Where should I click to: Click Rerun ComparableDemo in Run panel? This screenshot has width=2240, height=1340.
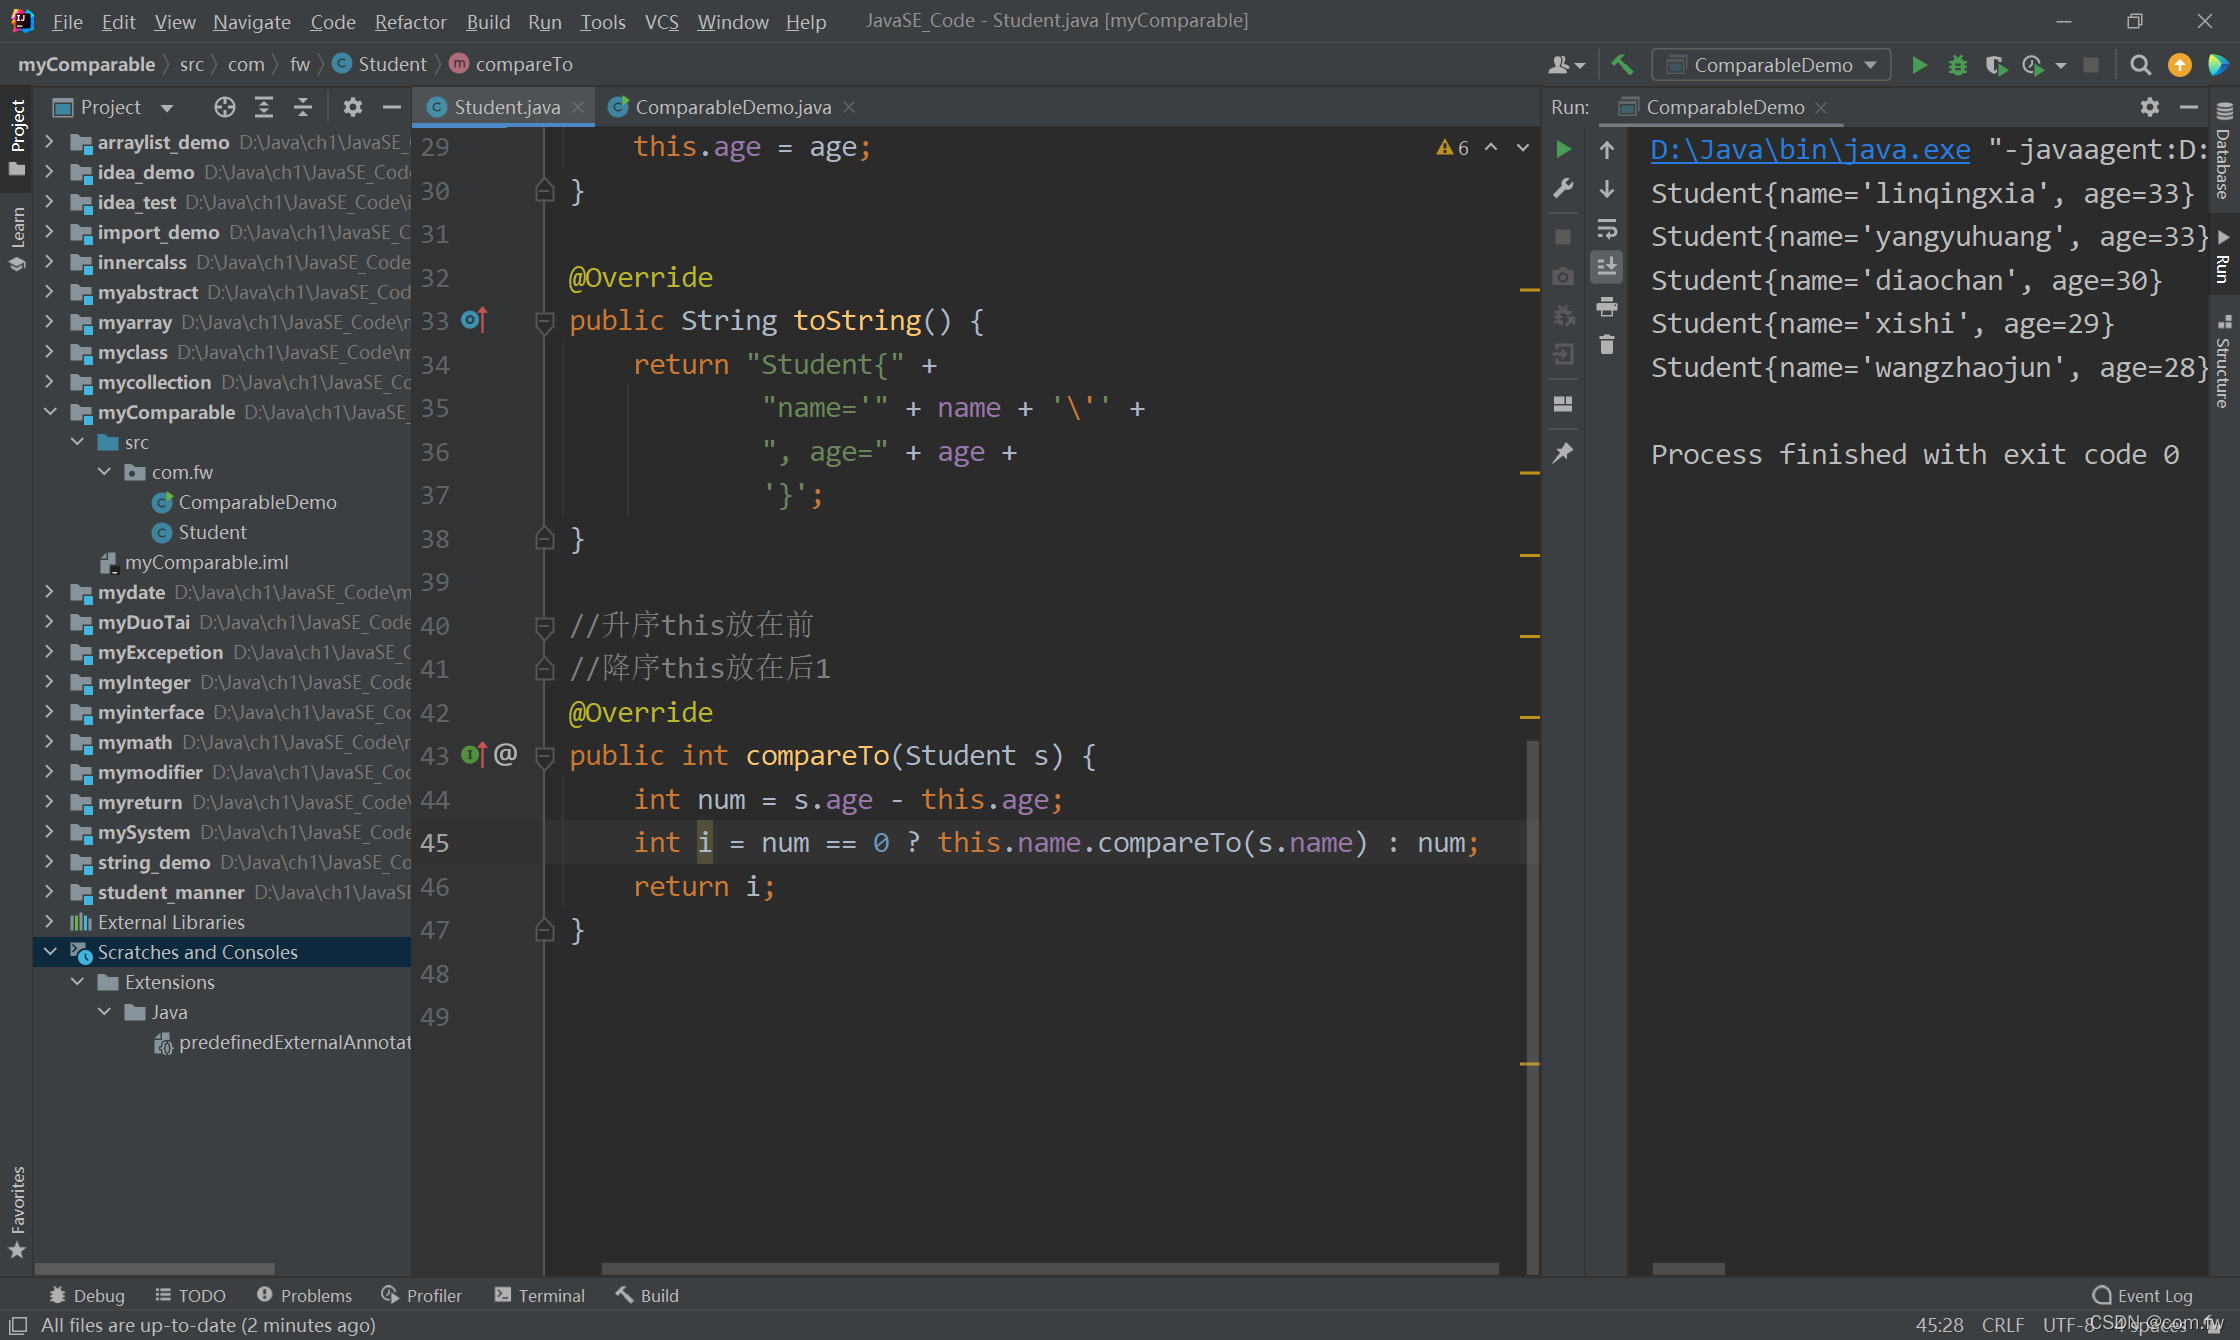pyautogui.click(x=1563, y=149)
